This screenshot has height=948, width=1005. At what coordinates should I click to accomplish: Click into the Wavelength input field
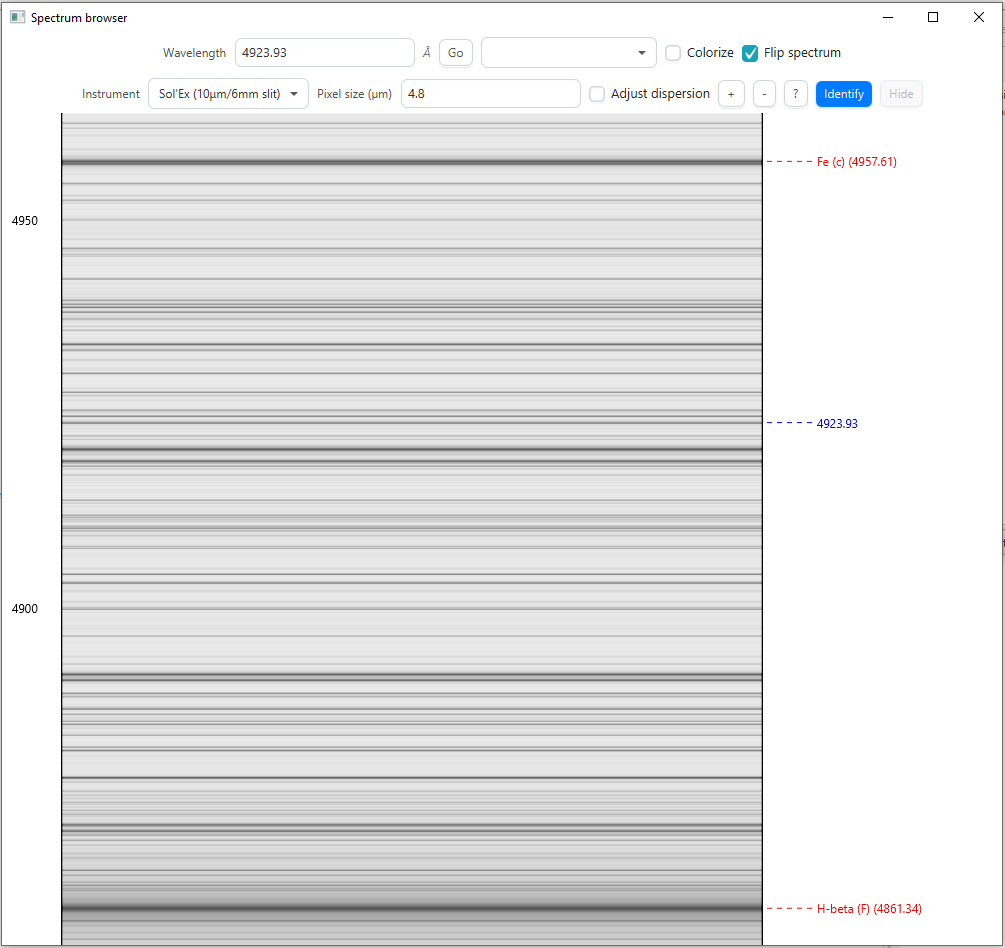coord(324,53)
